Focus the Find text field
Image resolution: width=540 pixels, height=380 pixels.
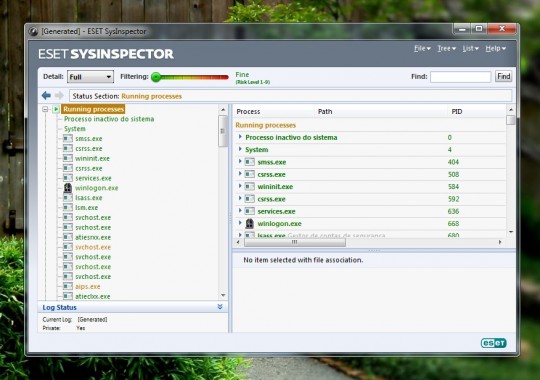[460, 77]
